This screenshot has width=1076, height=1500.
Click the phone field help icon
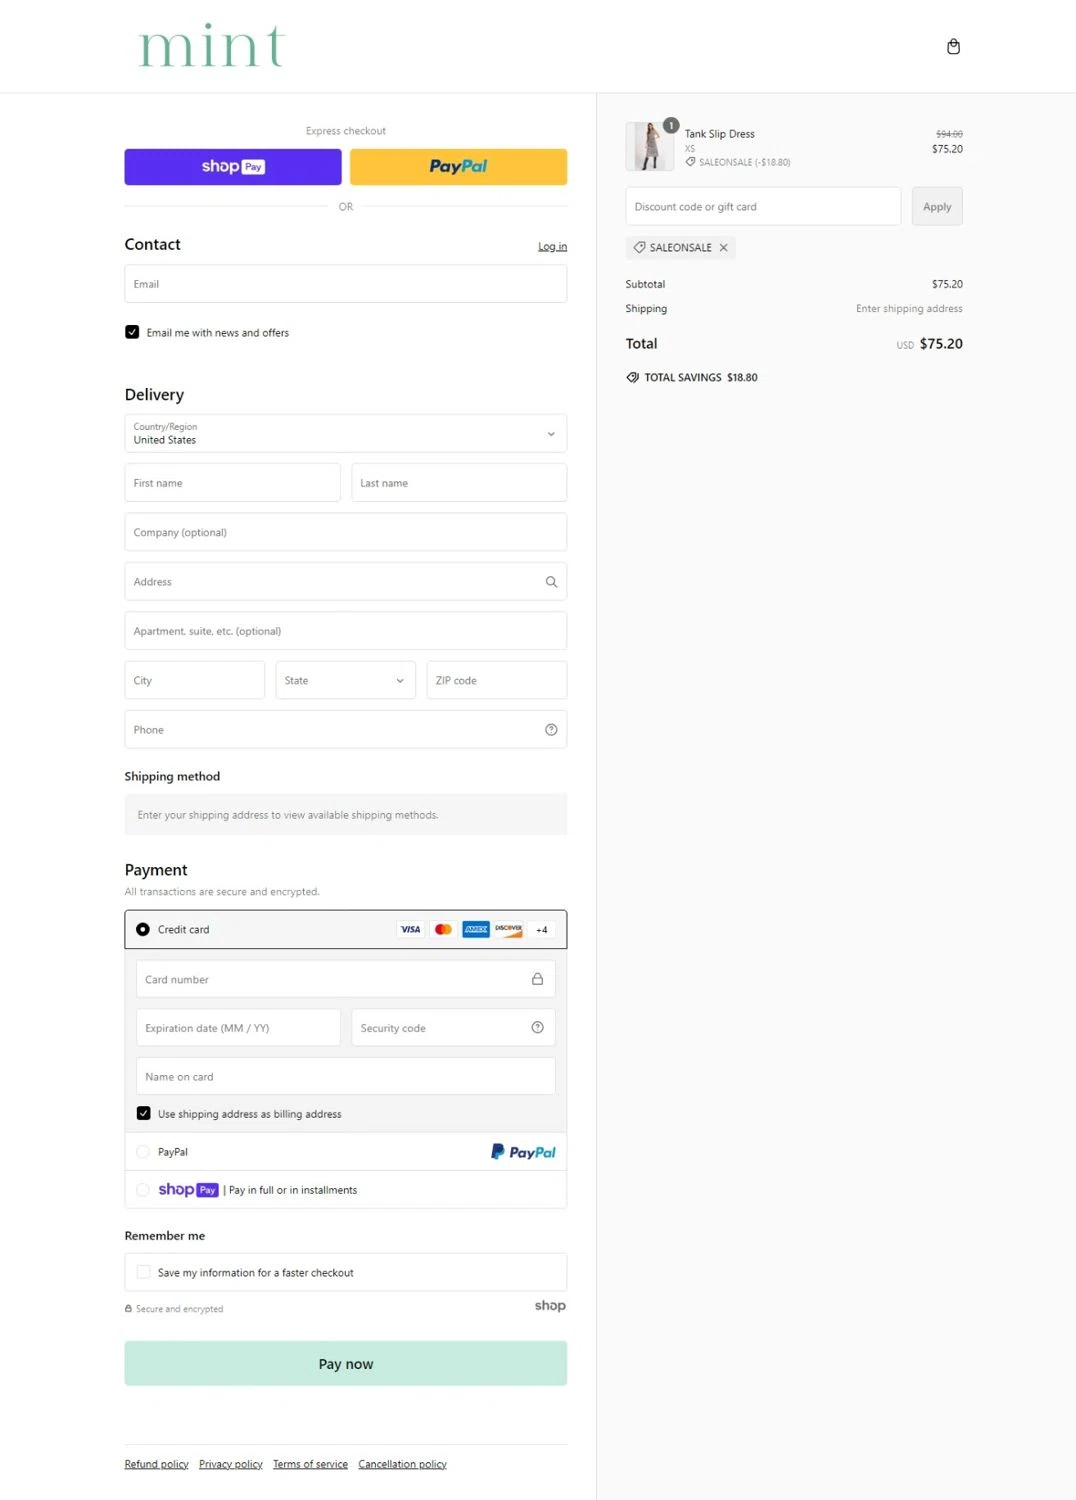click(551, 730)
